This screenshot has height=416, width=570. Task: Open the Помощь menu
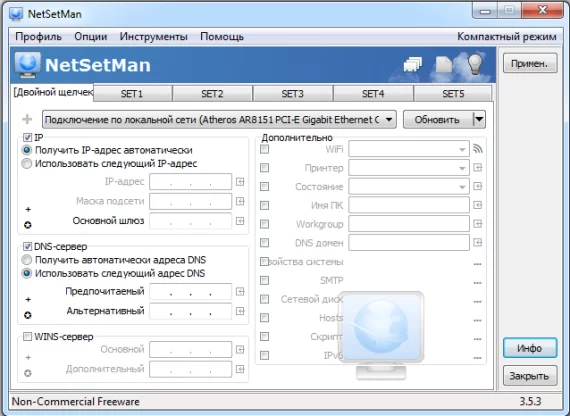pyautogui.click(x=222, y=37)
